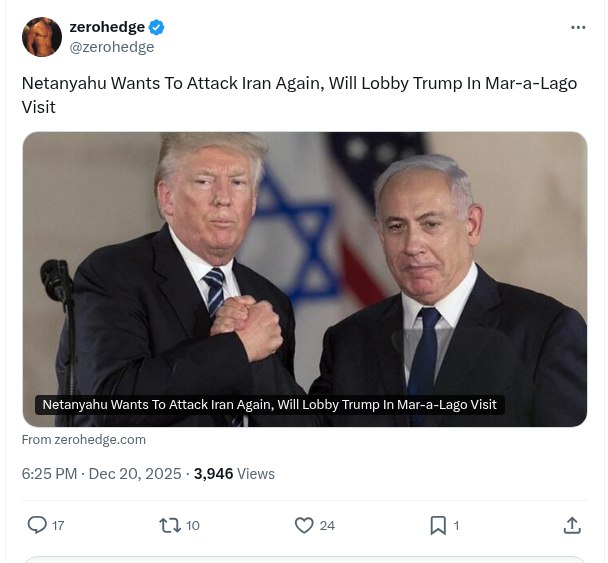
Task: Click the reply speech bubble icon
Action: coord(37,525)
